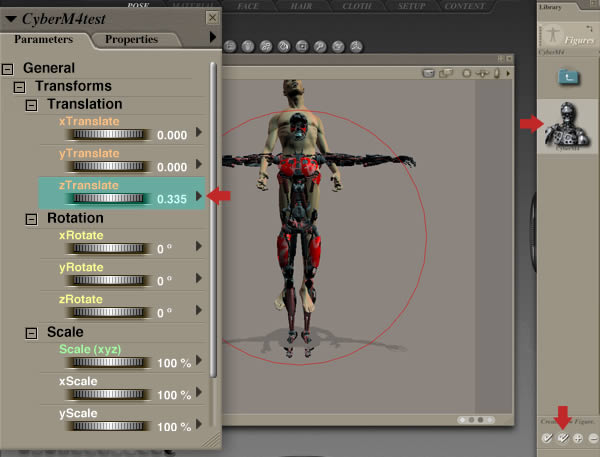Open the Figures category in Library
The image size is (600, 457).
[x=568, y=35]
